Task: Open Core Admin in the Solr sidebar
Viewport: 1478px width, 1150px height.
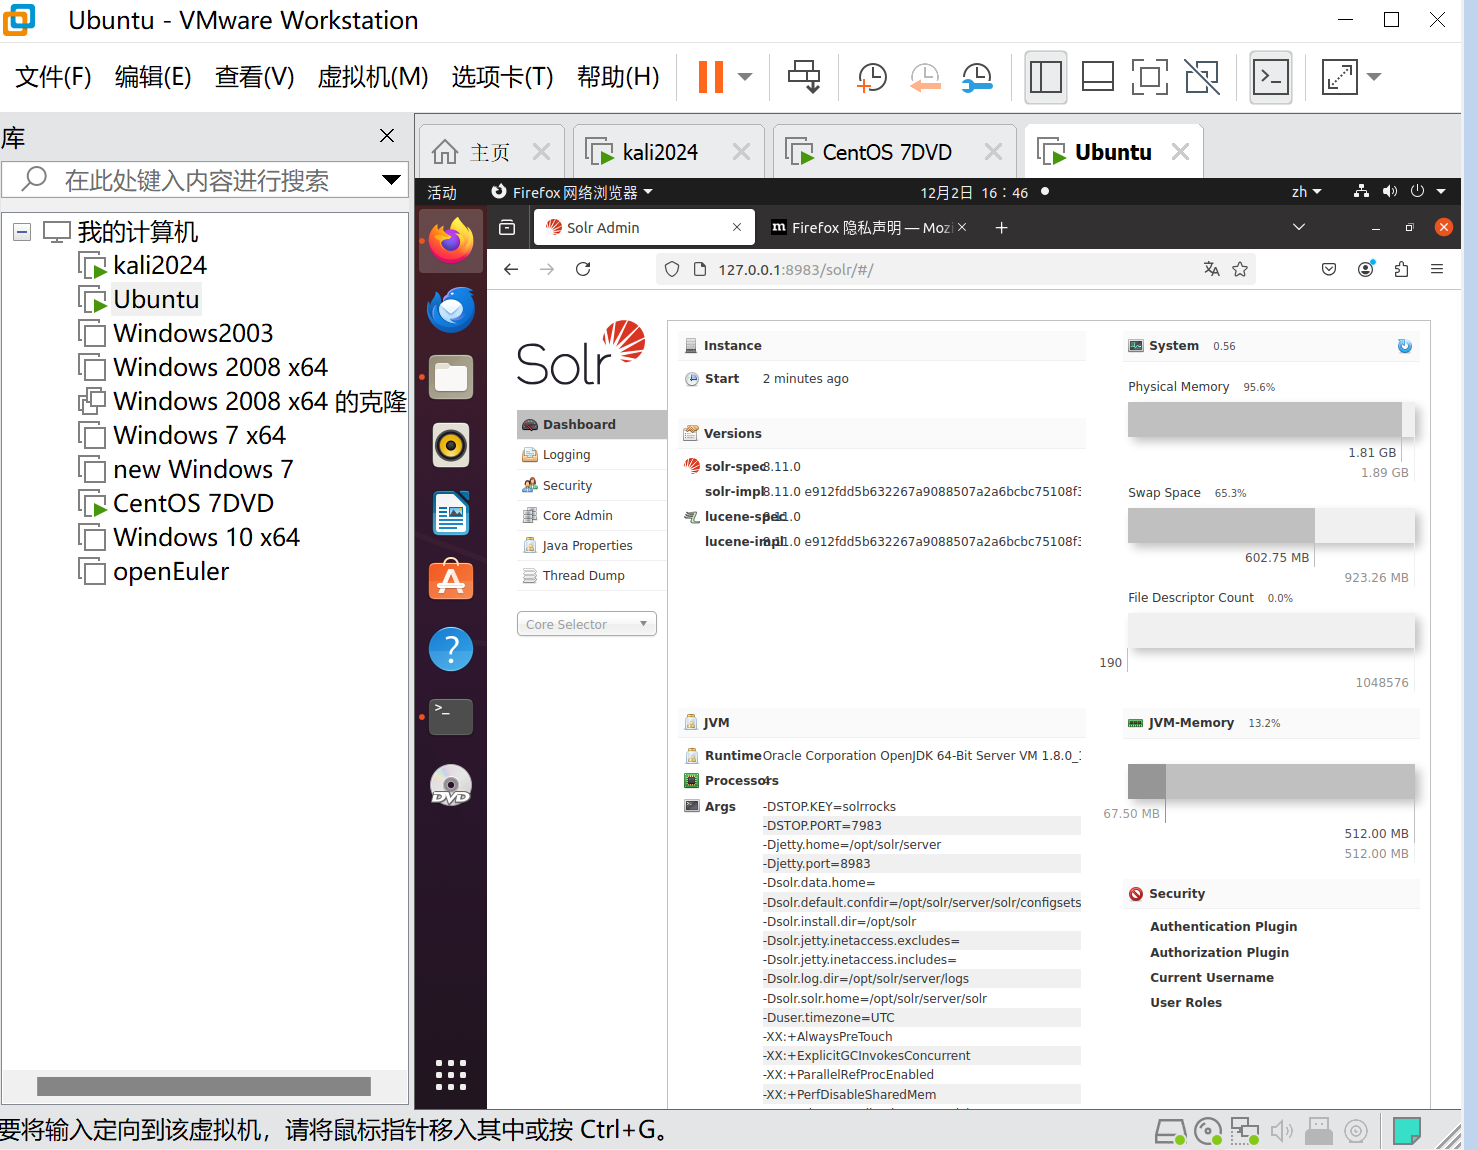Action: tap(592, 515)
